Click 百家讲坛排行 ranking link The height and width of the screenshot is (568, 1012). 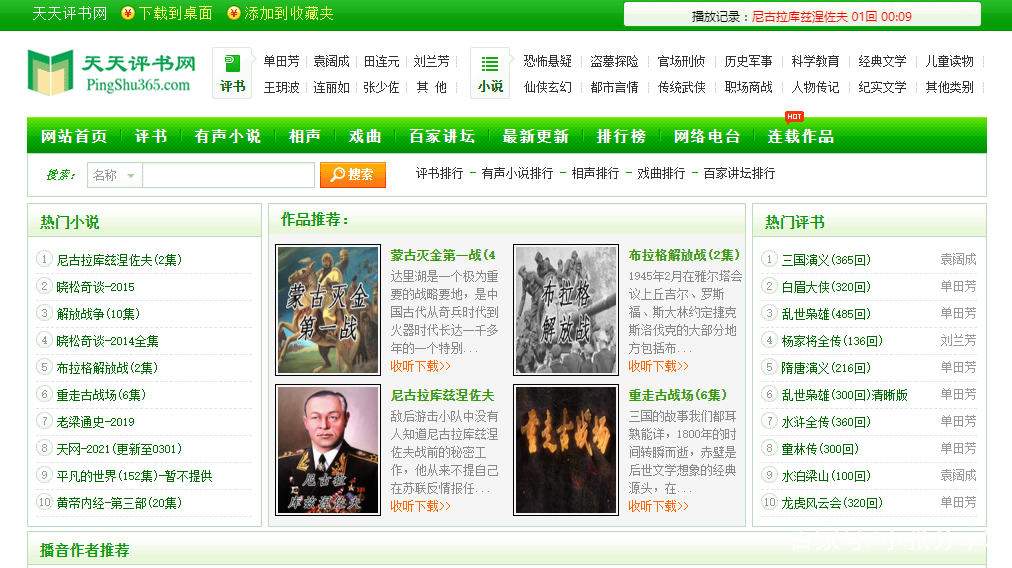(x=739, y=173)
